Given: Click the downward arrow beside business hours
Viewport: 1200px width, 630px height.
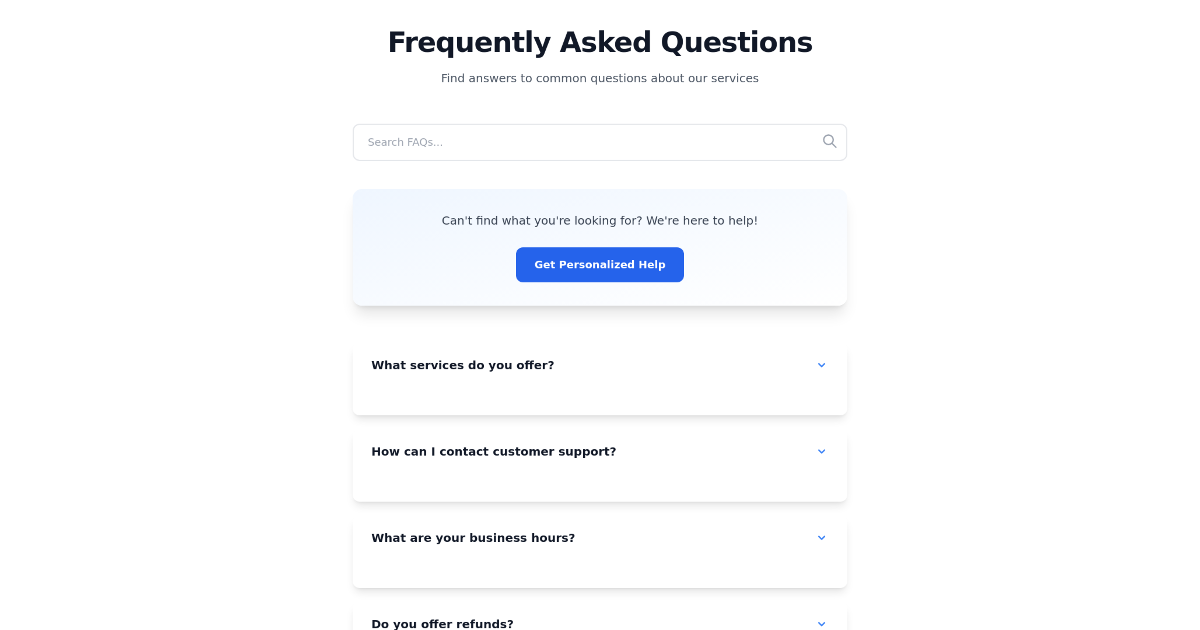Looking at the screenshot, I should click(x=821, y=537).
